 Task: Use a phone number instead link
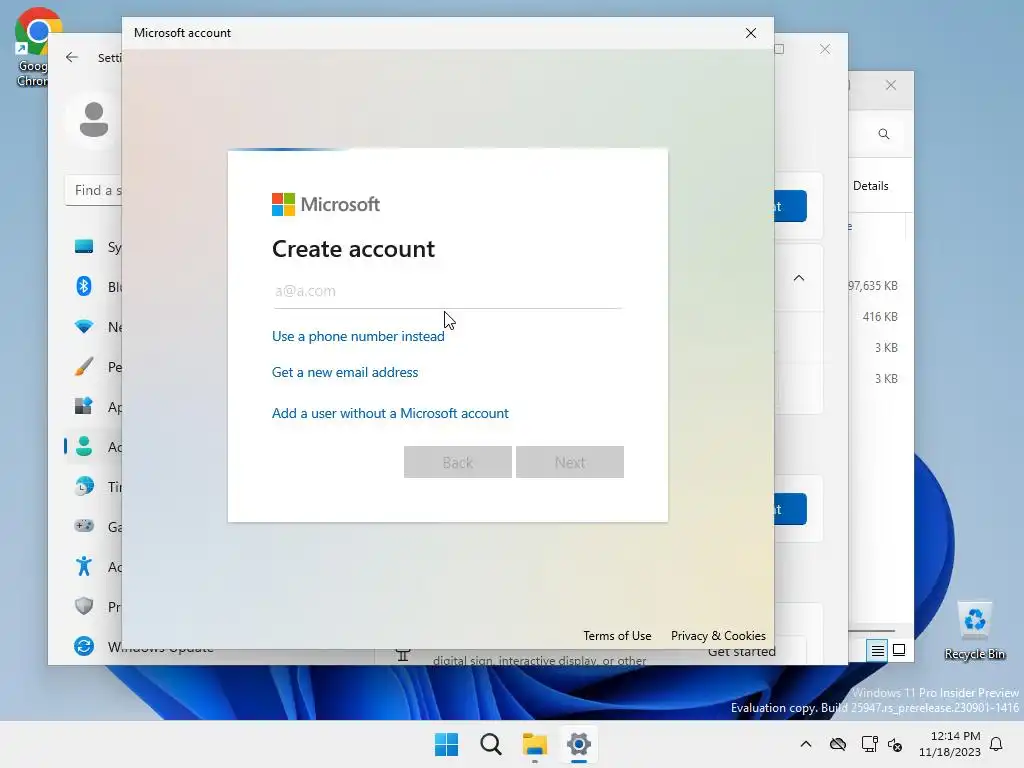358,336
